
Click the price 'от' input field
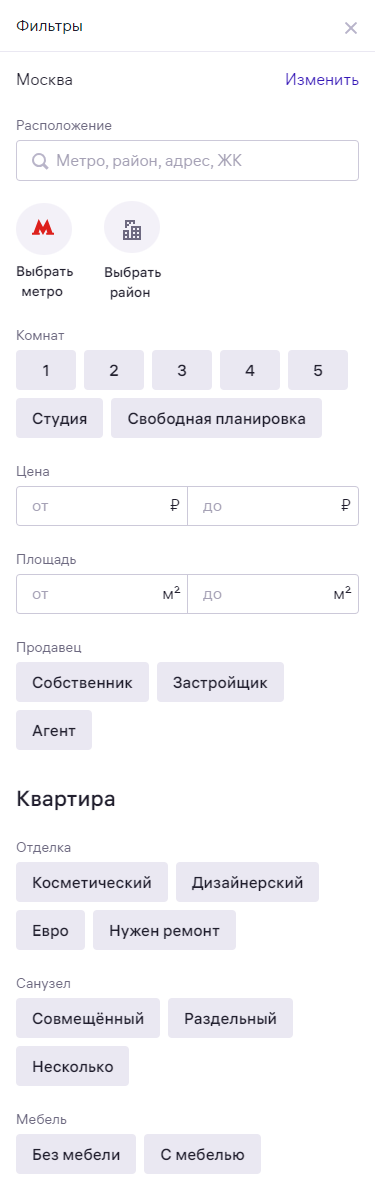[x=102, y=506]
